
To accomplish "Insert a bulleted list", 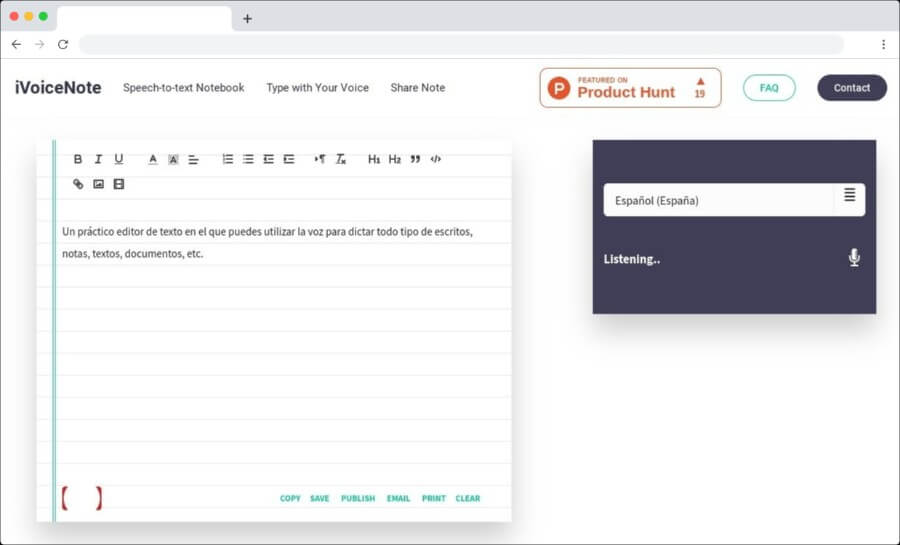I will 248,159.
